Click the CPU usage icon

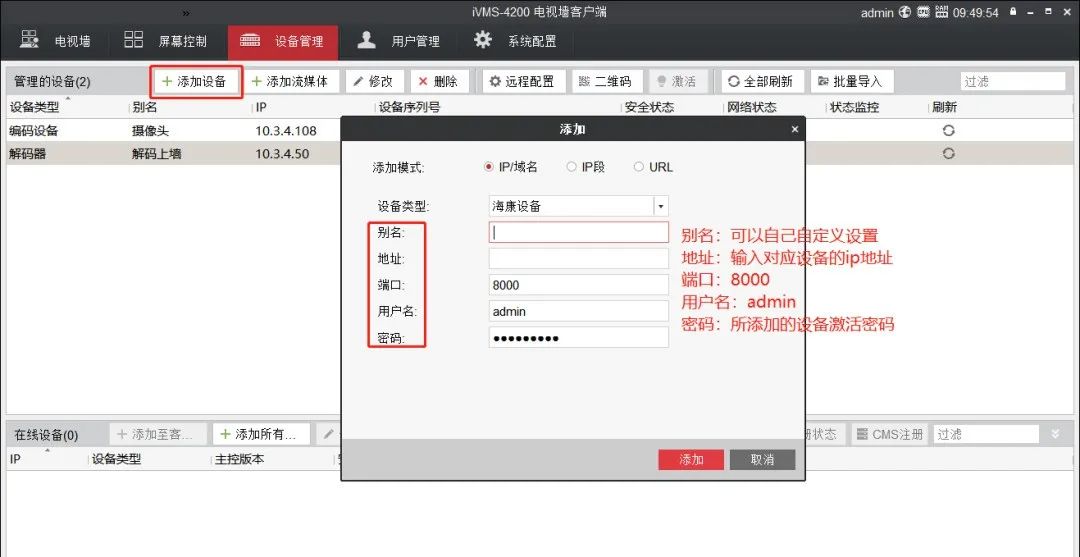point(923,12)
